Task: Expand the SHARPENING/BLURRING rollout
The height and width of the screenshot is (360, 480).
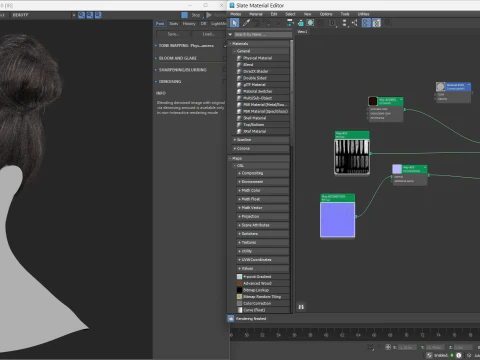Action: point(156,70)
